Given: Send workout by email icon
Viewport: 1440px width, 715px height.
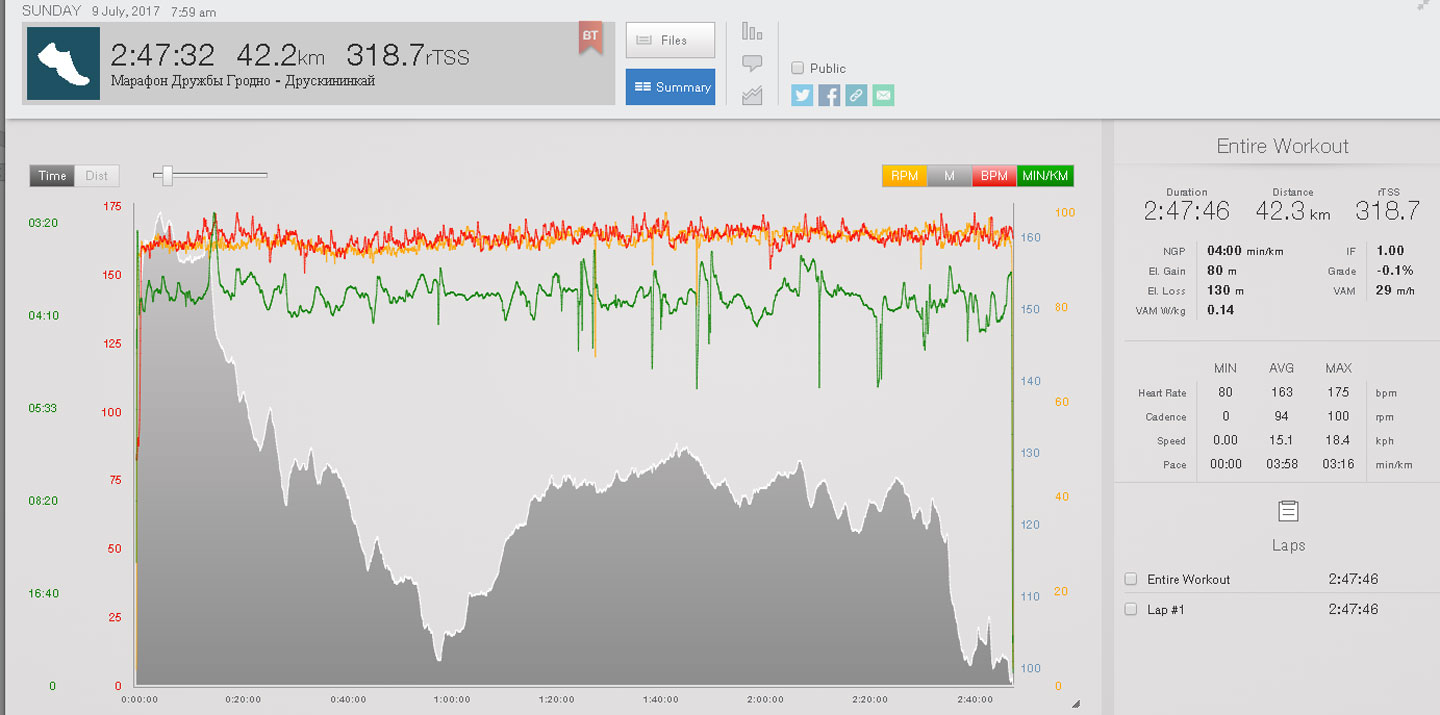Looking at the screenshot, I should [882, 95].
